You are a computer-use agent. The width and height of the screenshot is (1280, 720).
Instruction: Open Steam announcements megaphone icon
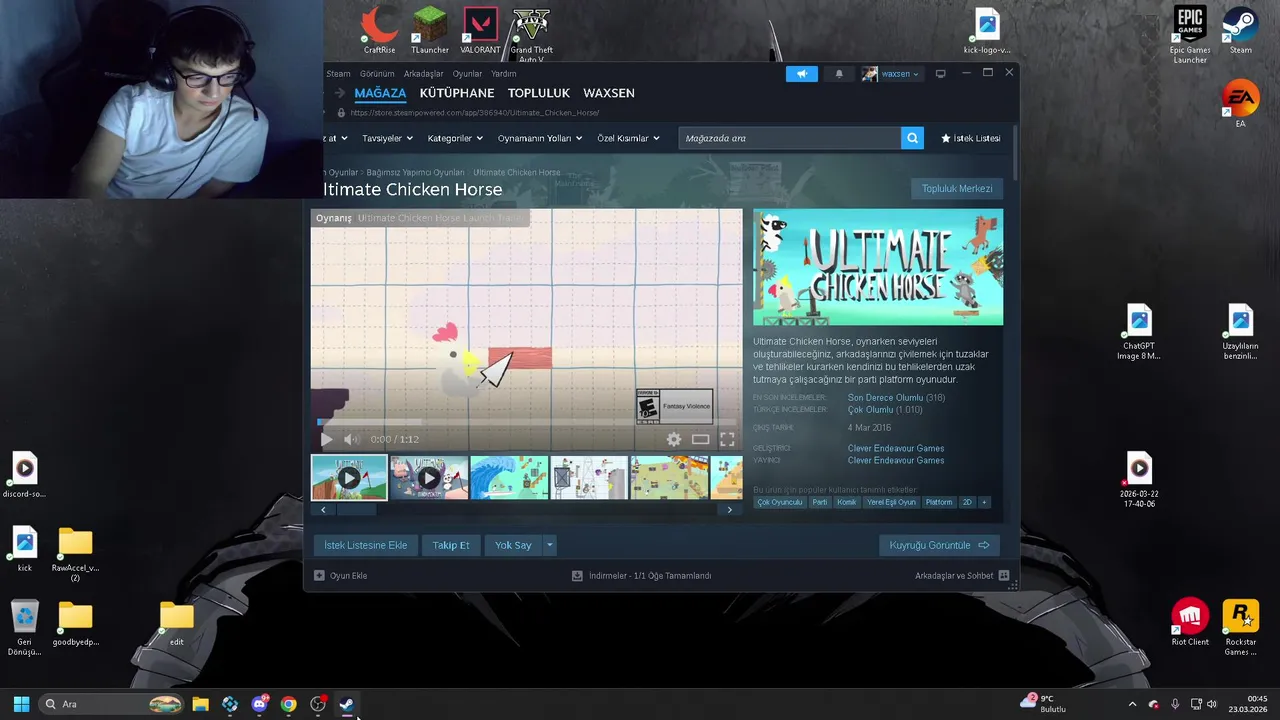pos(801,74)
